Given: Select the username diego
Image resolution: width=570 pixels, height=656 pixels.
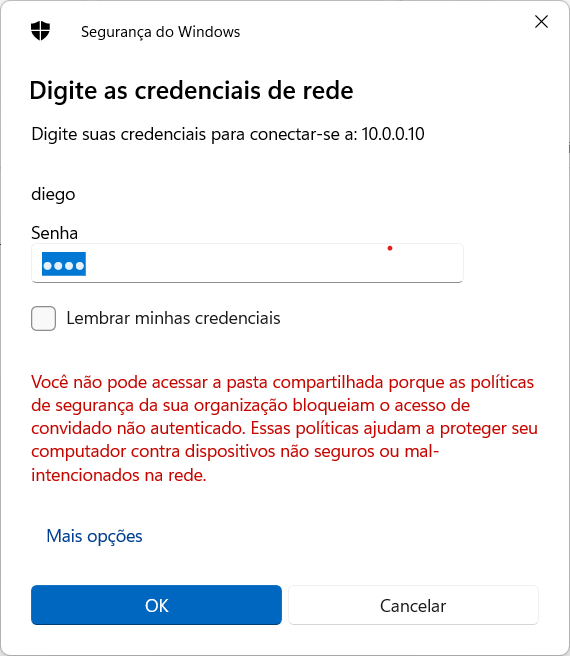Looking at the screenshot, I should 53,195.
